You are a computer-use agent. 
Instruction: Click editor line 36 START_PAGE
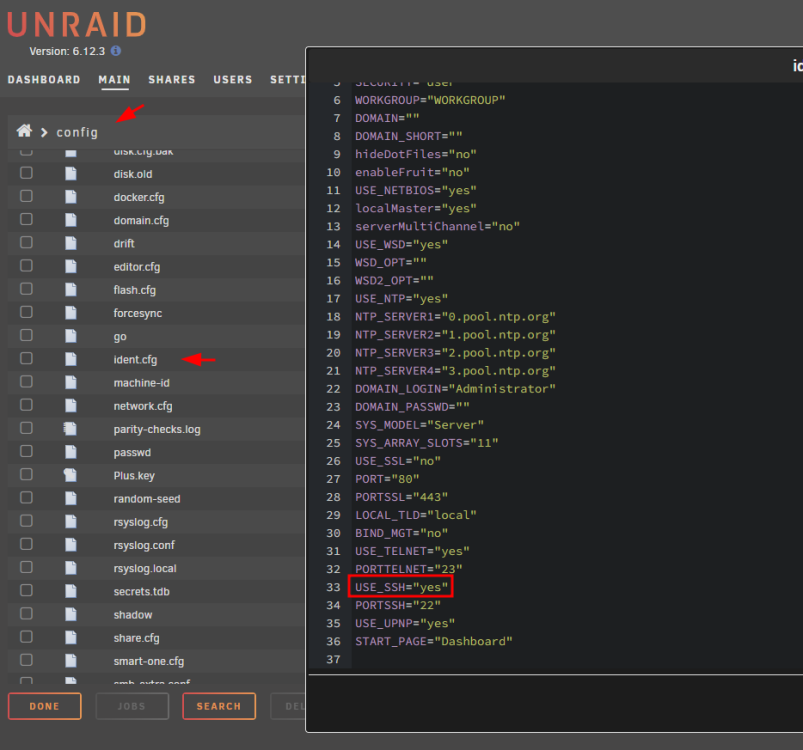pyautogui.click(x=434, y=641)
